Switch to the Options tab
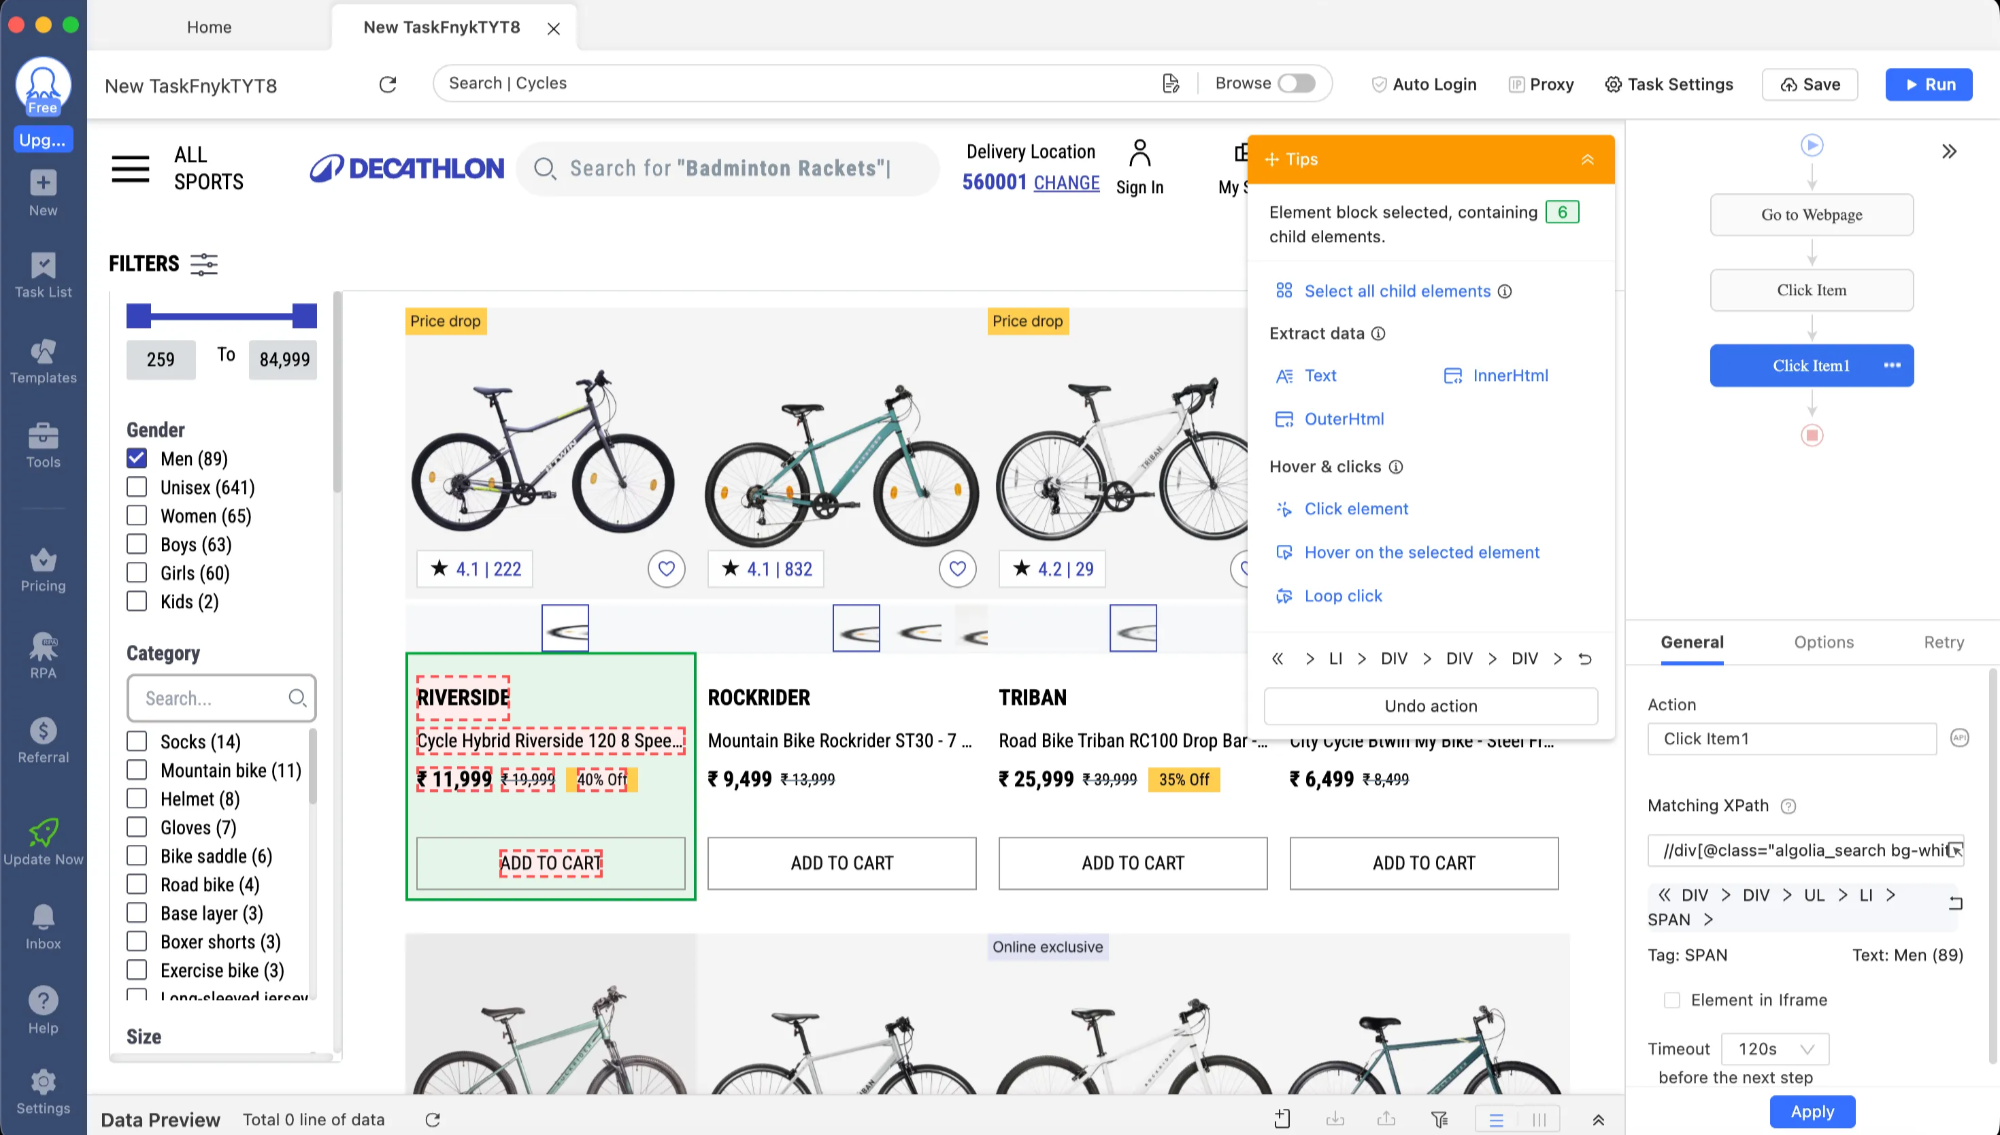 pyautogui.click(x=1823, y=642)
